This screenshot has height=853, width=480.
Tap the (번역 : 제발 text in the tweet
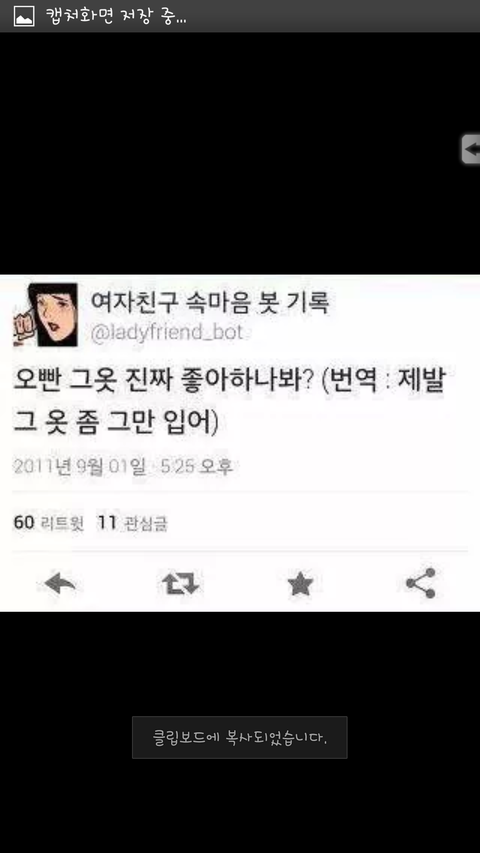coord(384,384)
